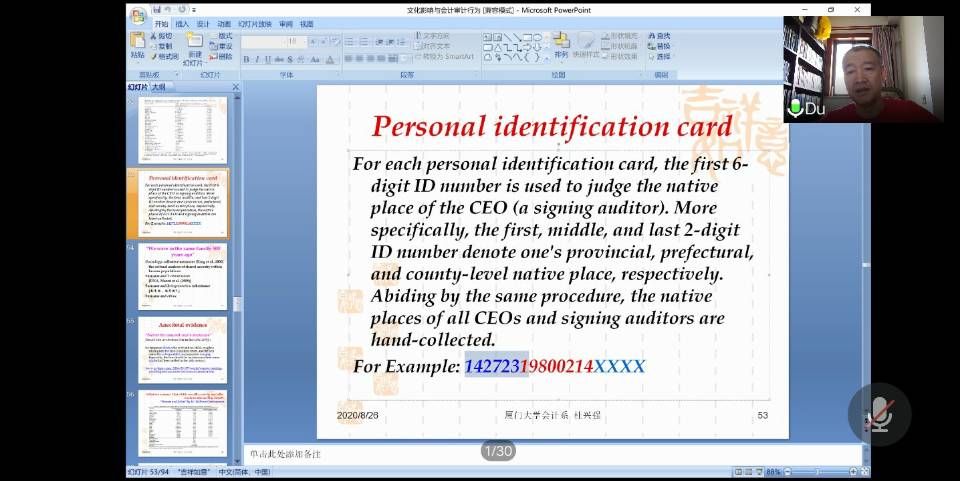Click the Arrange (排列) icon
This screenshot has height=481, width=960.
tap(561, 45)
